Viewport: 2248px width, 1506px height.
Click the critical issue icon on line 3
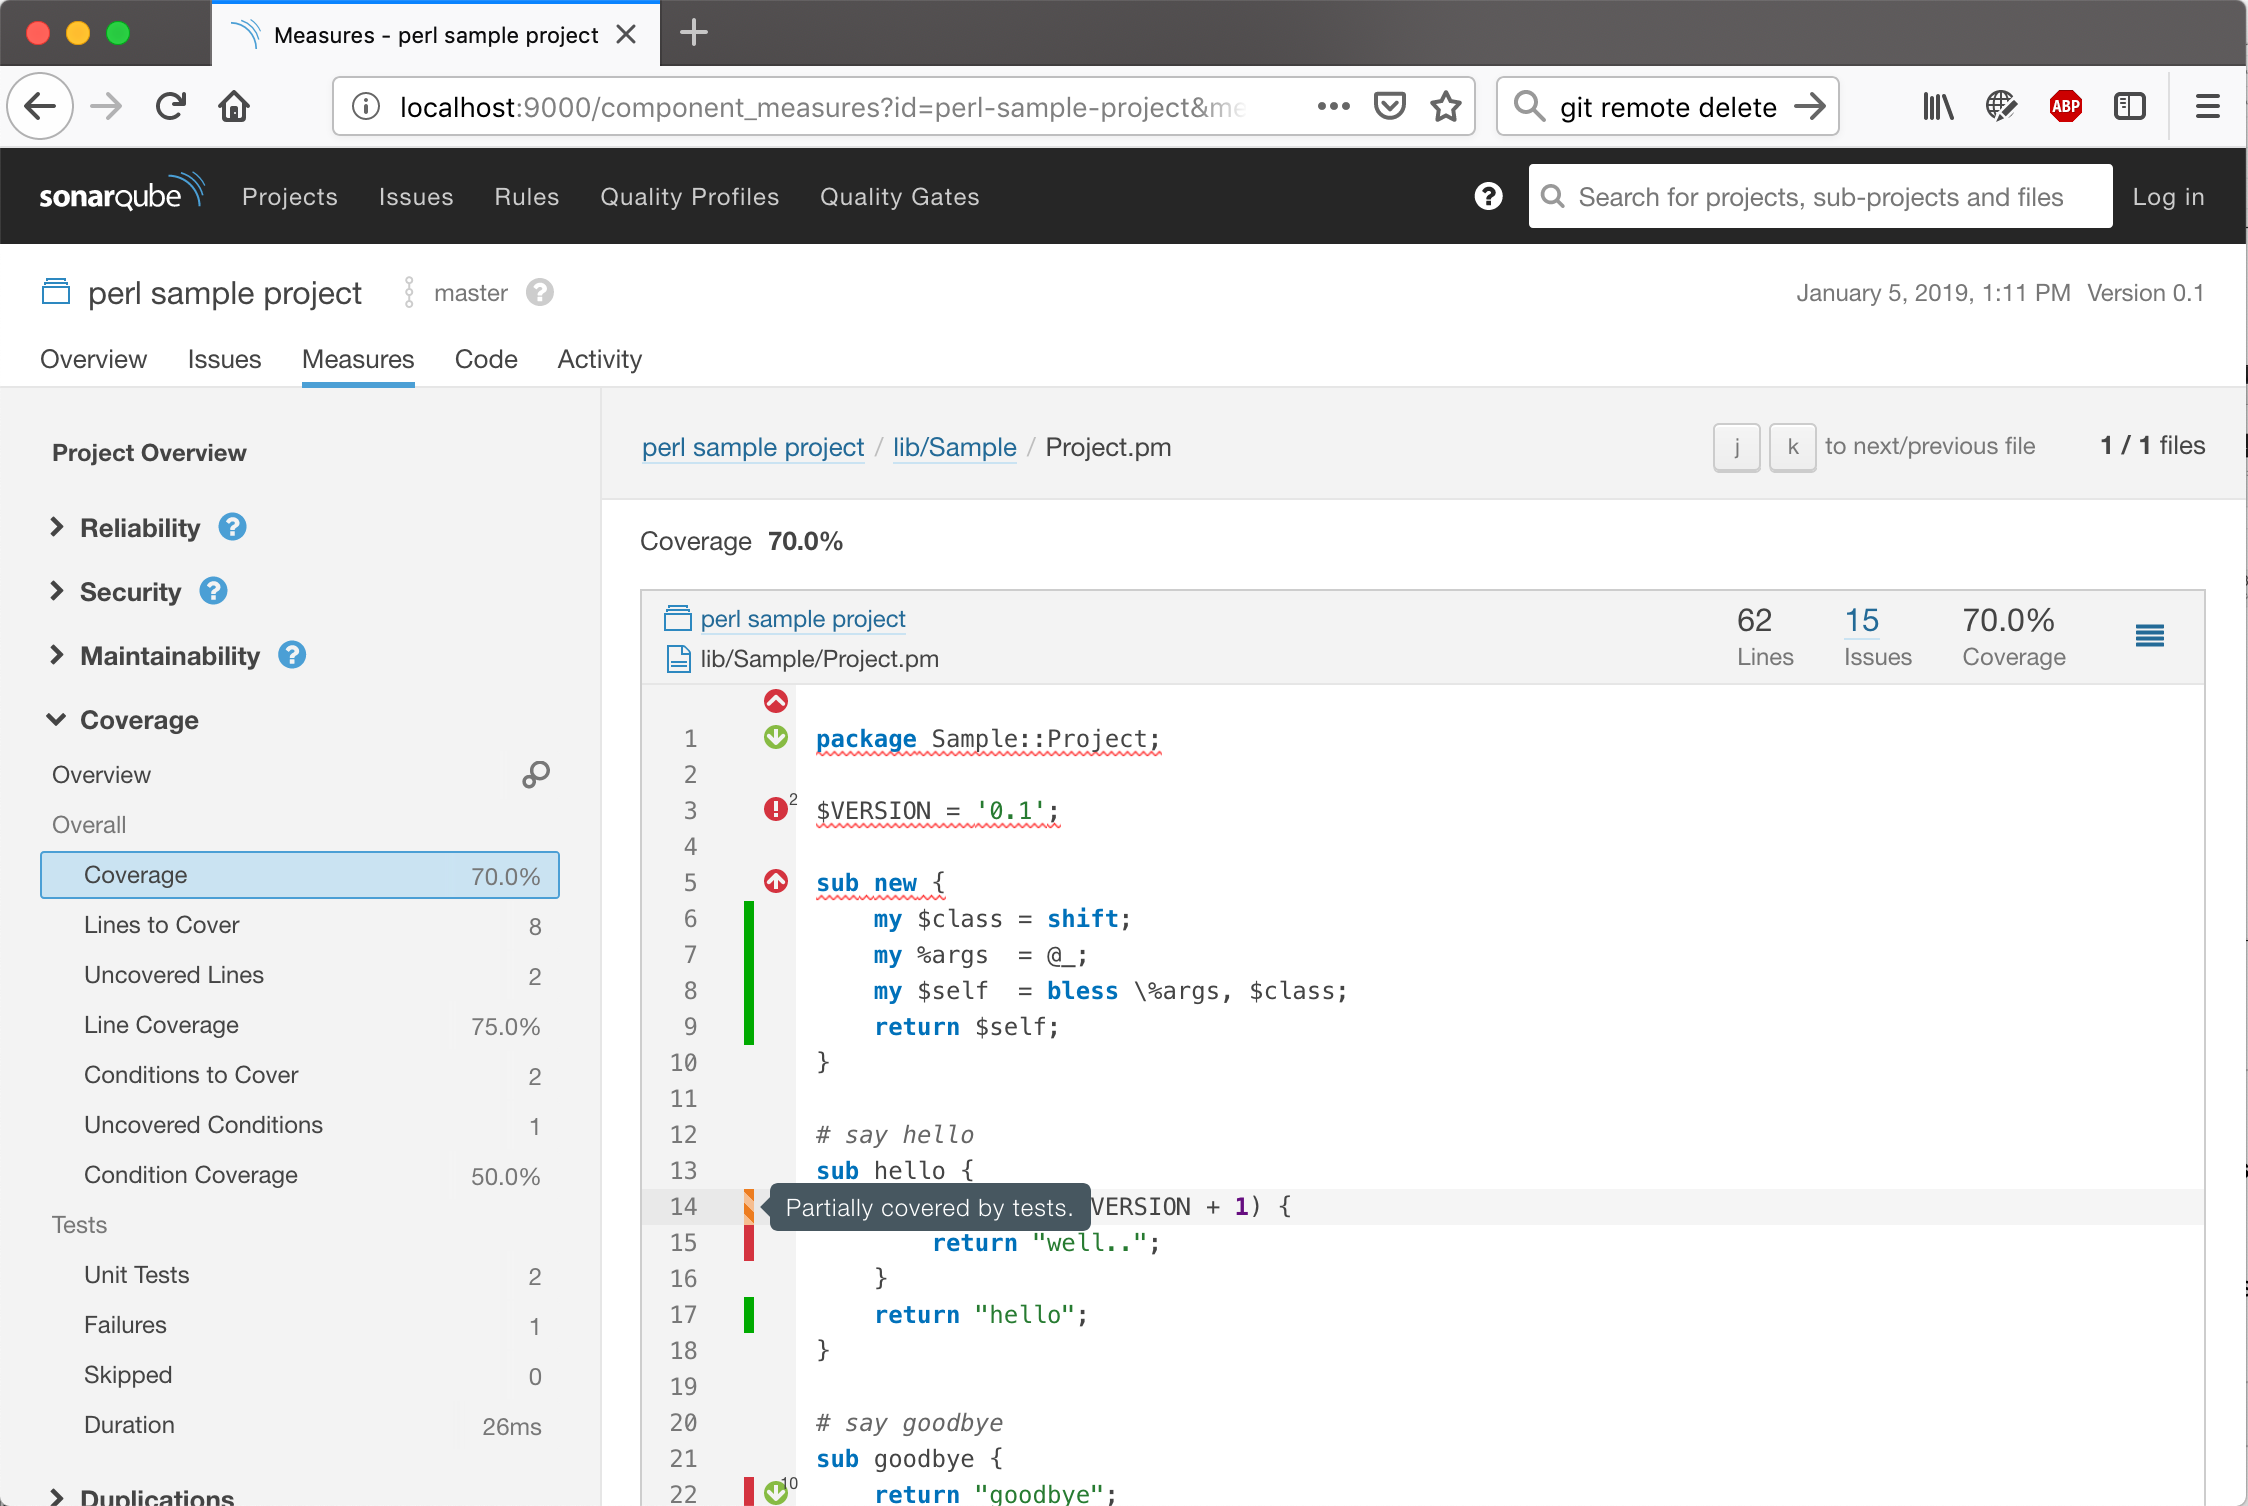(776, 809)
